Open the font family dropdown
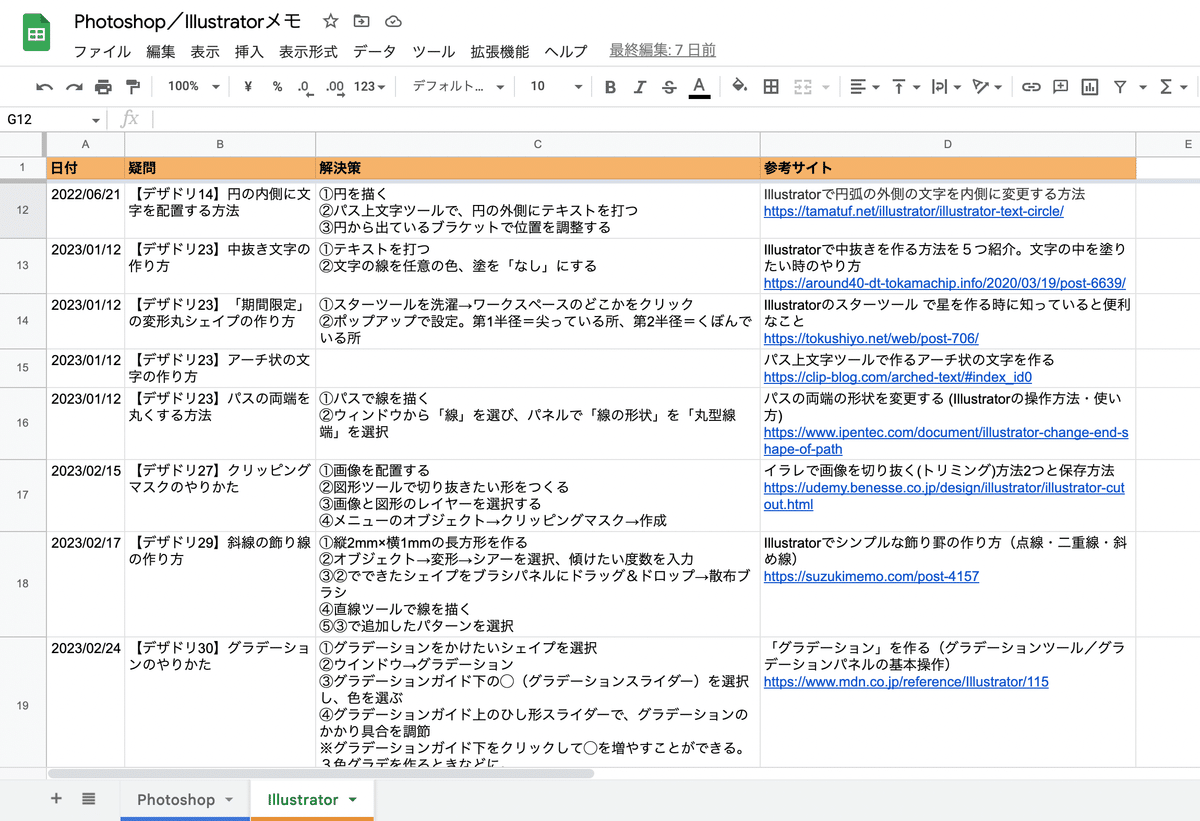The height and width of the screenshot is (821, 1200). [458, 87]
